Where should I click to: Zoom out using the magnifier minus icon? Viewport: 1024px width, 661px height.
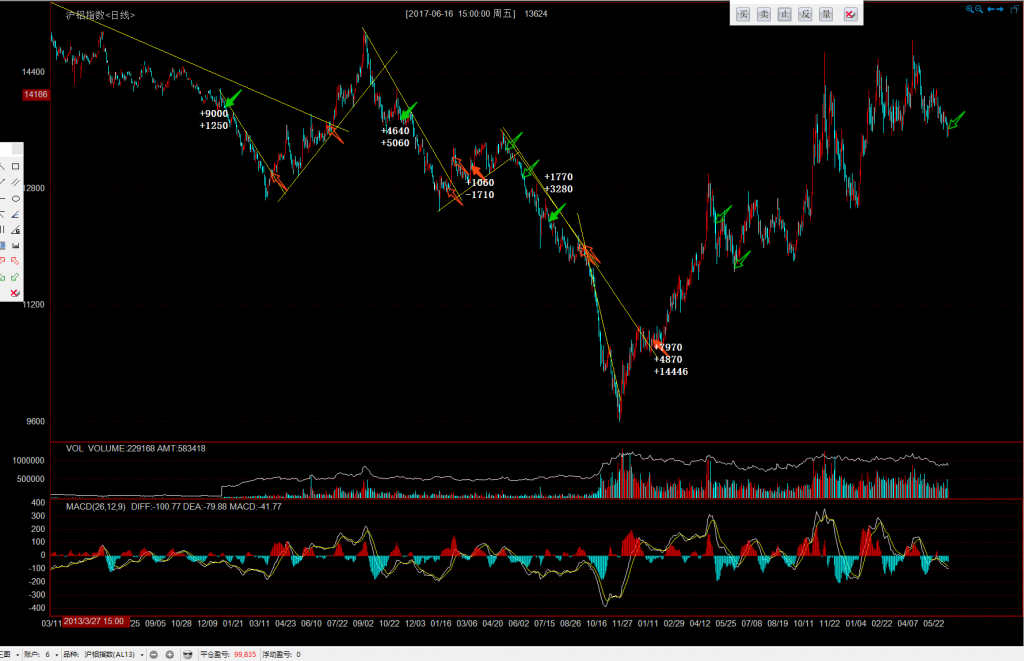point(979,9)
